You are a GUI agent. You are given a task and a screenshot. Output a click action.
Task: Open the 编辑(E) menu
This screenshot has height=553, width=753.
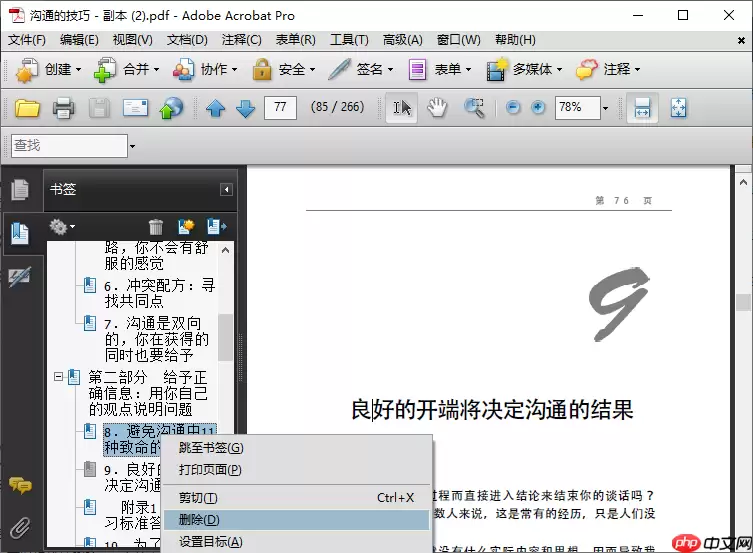click(x=79, y=40)
